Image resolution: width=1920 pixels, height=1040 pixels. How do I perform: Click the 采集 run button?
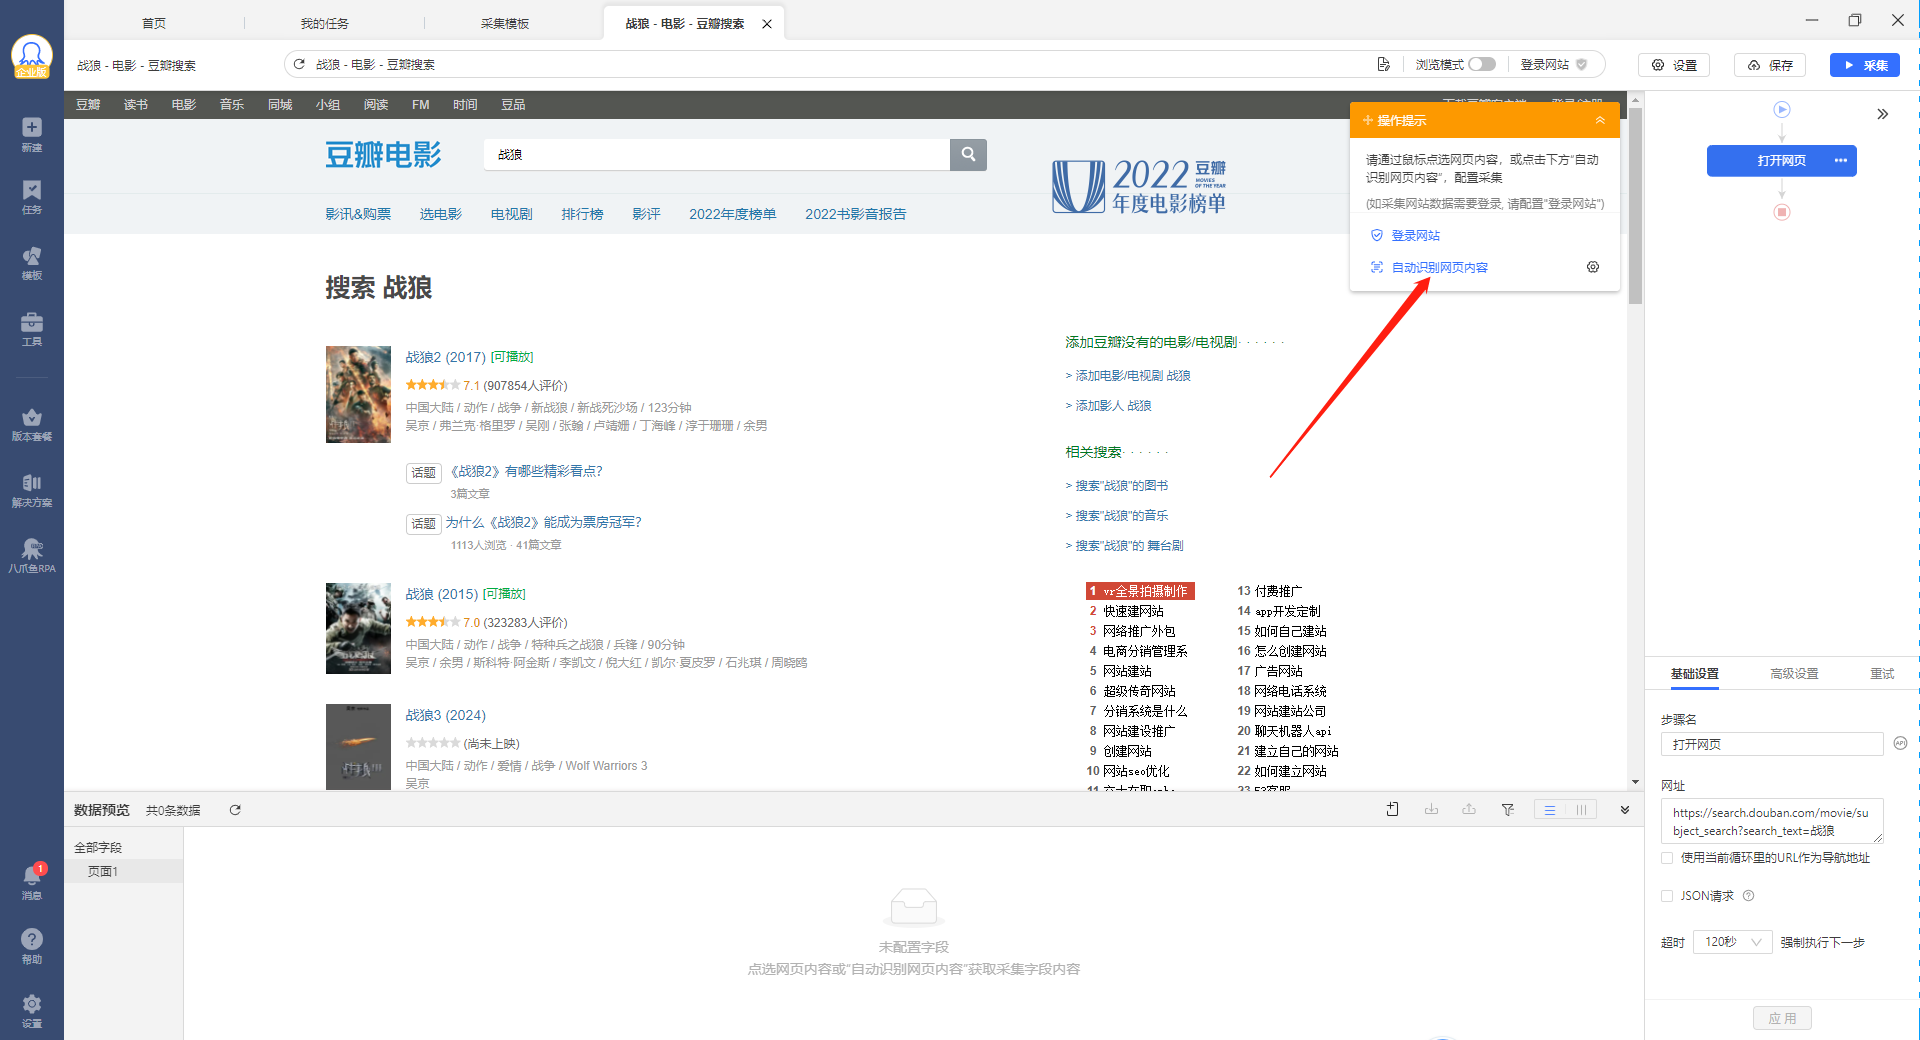coord(1865,65)
